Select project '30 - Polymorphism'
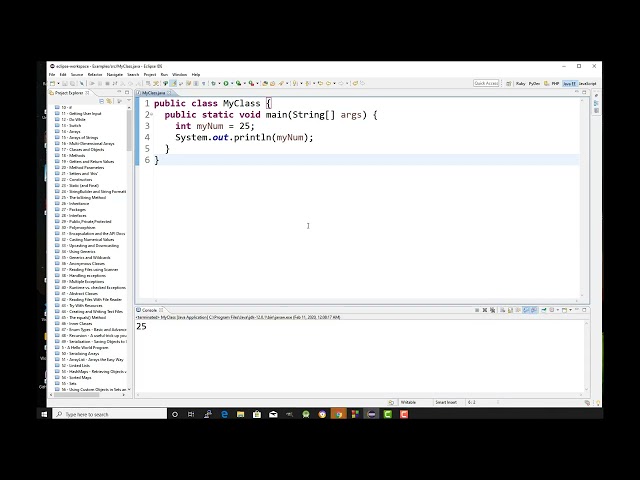This screenshot has width=640, height=480. (78, 227)
